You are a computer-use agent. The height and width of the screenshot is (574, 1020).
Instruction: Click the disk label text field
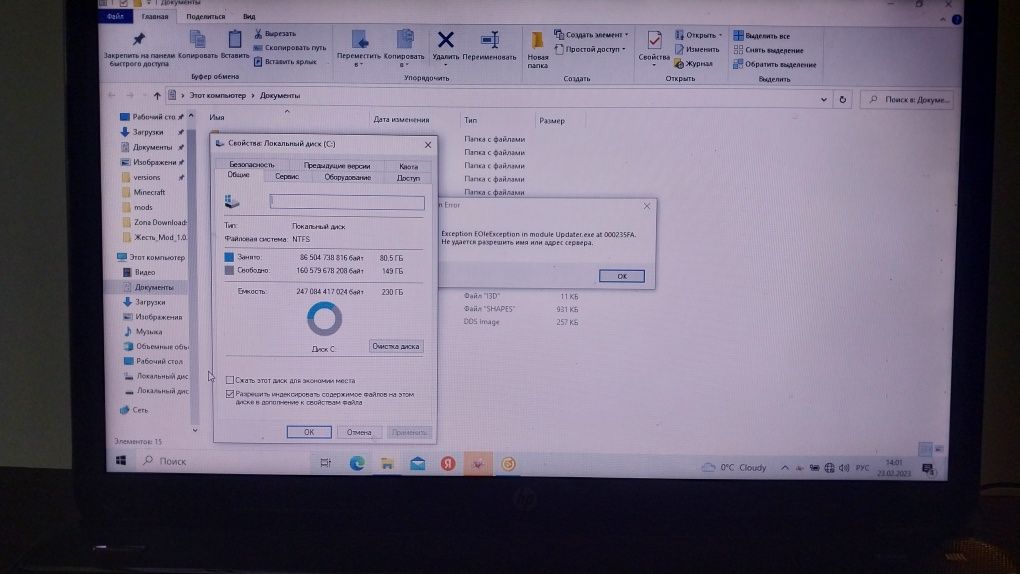coord(347,202)
